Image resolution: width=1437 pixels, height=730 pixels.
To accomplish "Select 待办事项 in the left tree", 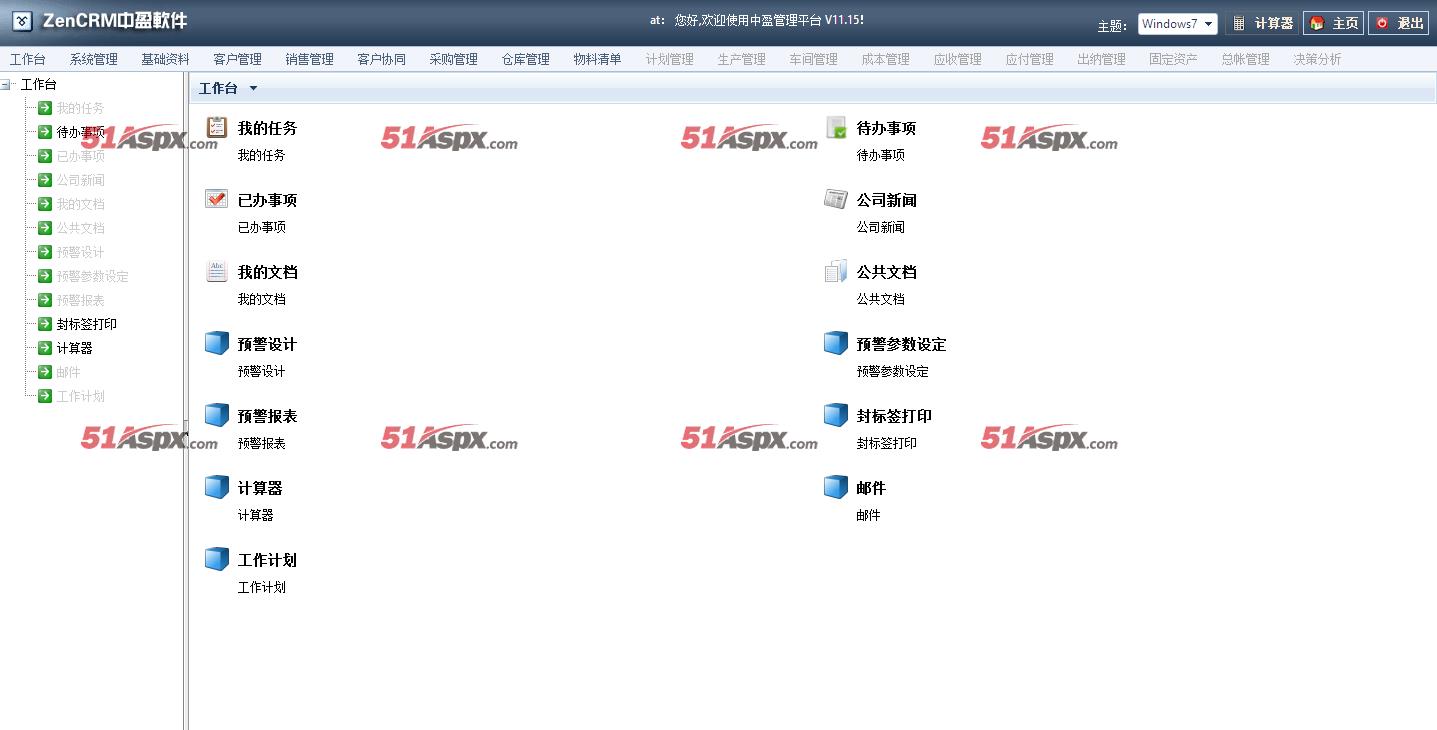I will pos(80,132).
